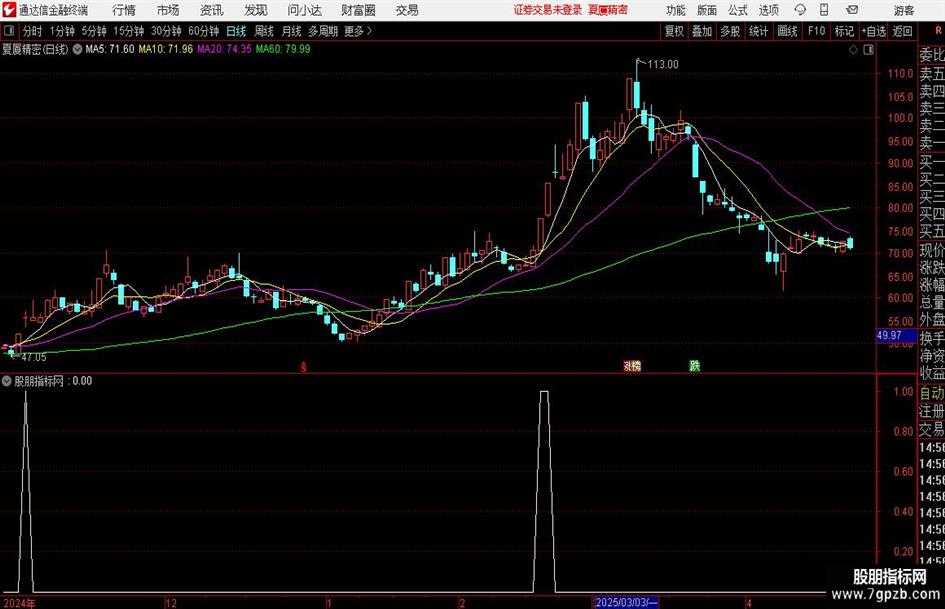The height and width of the screenshot is (609, 945).
Task: Switch to the 30分钟 period tab
Action: click(166, 31)
